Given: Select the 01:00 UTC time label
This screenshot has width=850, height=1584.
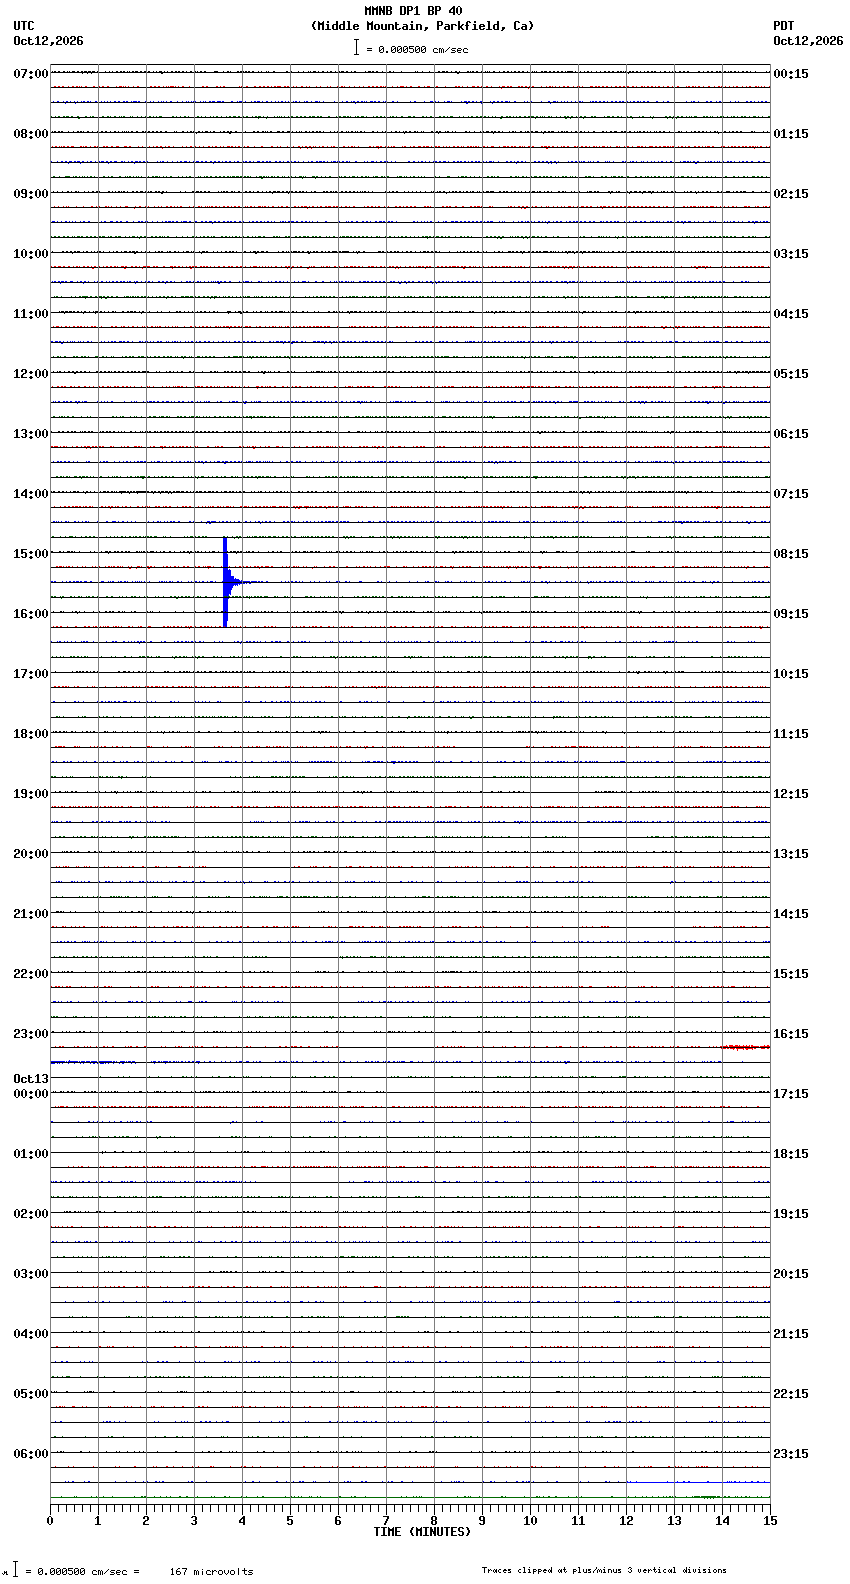Looking at the screenshot, I should [31, 1154].
